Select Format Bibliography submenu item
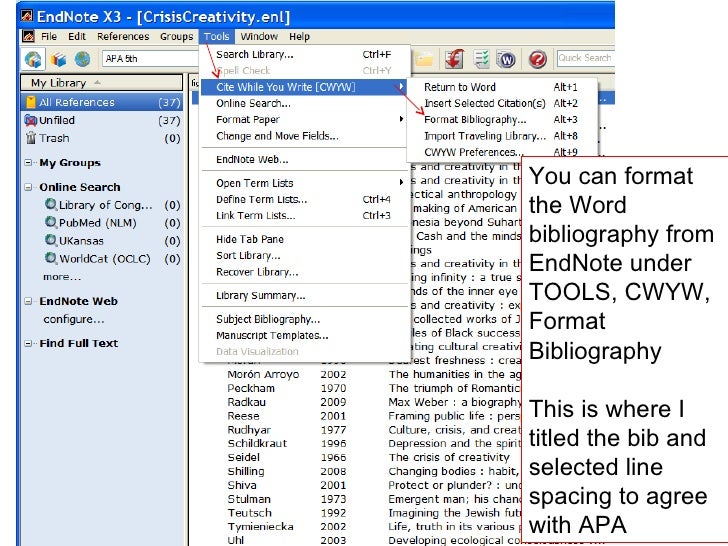Screen dimensions: 728x546 pos(502,119)
